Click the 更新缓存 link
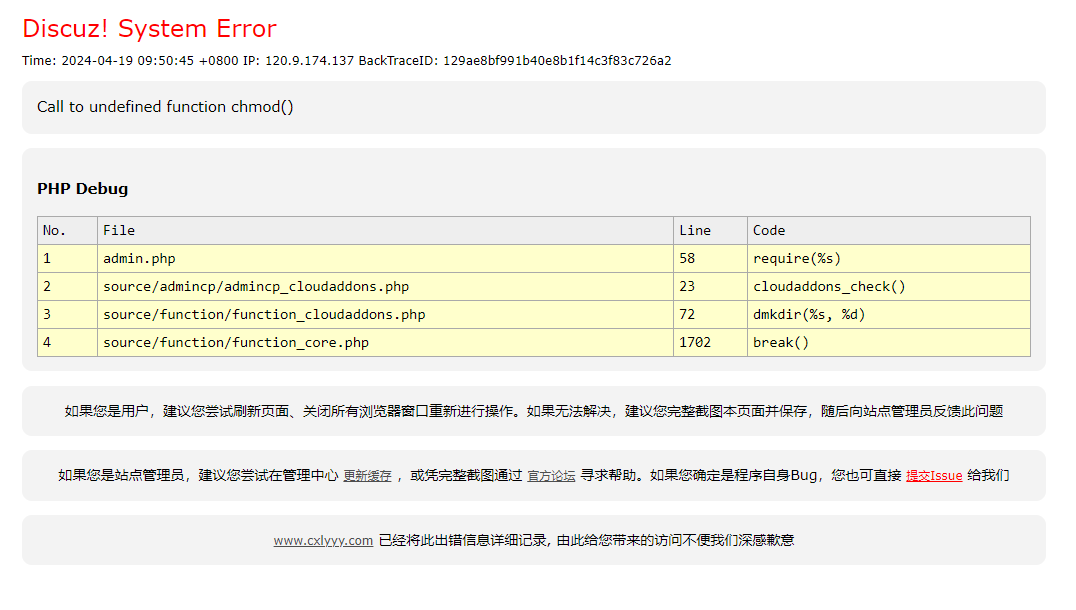Screen dimensions: 1076x610 pos(367,476)
